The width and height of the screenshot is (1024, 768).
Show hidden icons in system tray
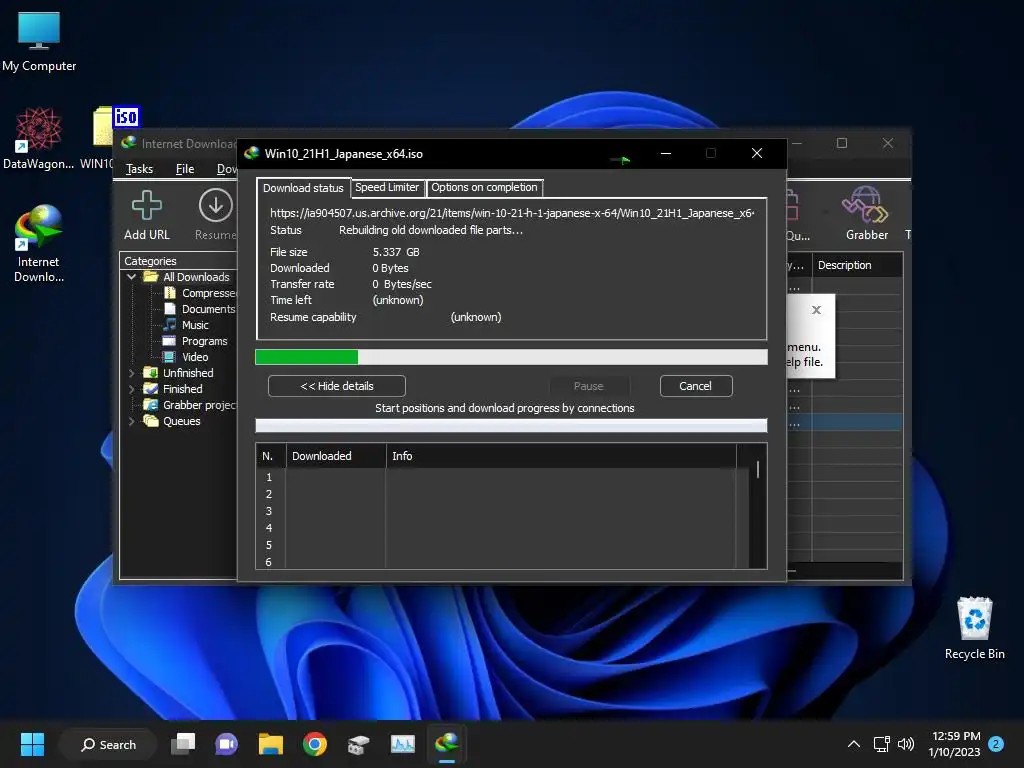pos(853,744)
